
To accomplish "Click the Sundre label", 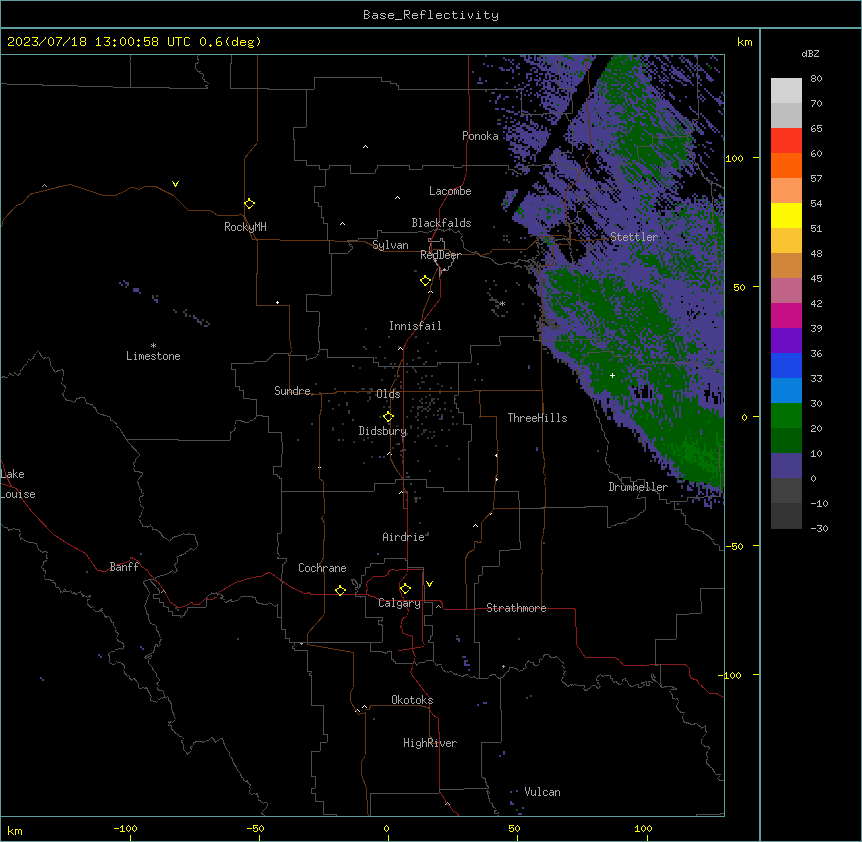I will tap(292, 391).
